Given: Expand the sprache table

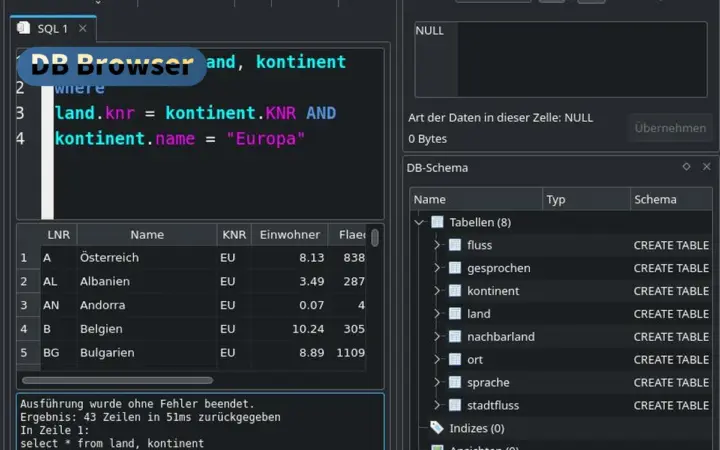Looking at the screenshot, I should tap(438, 382).
